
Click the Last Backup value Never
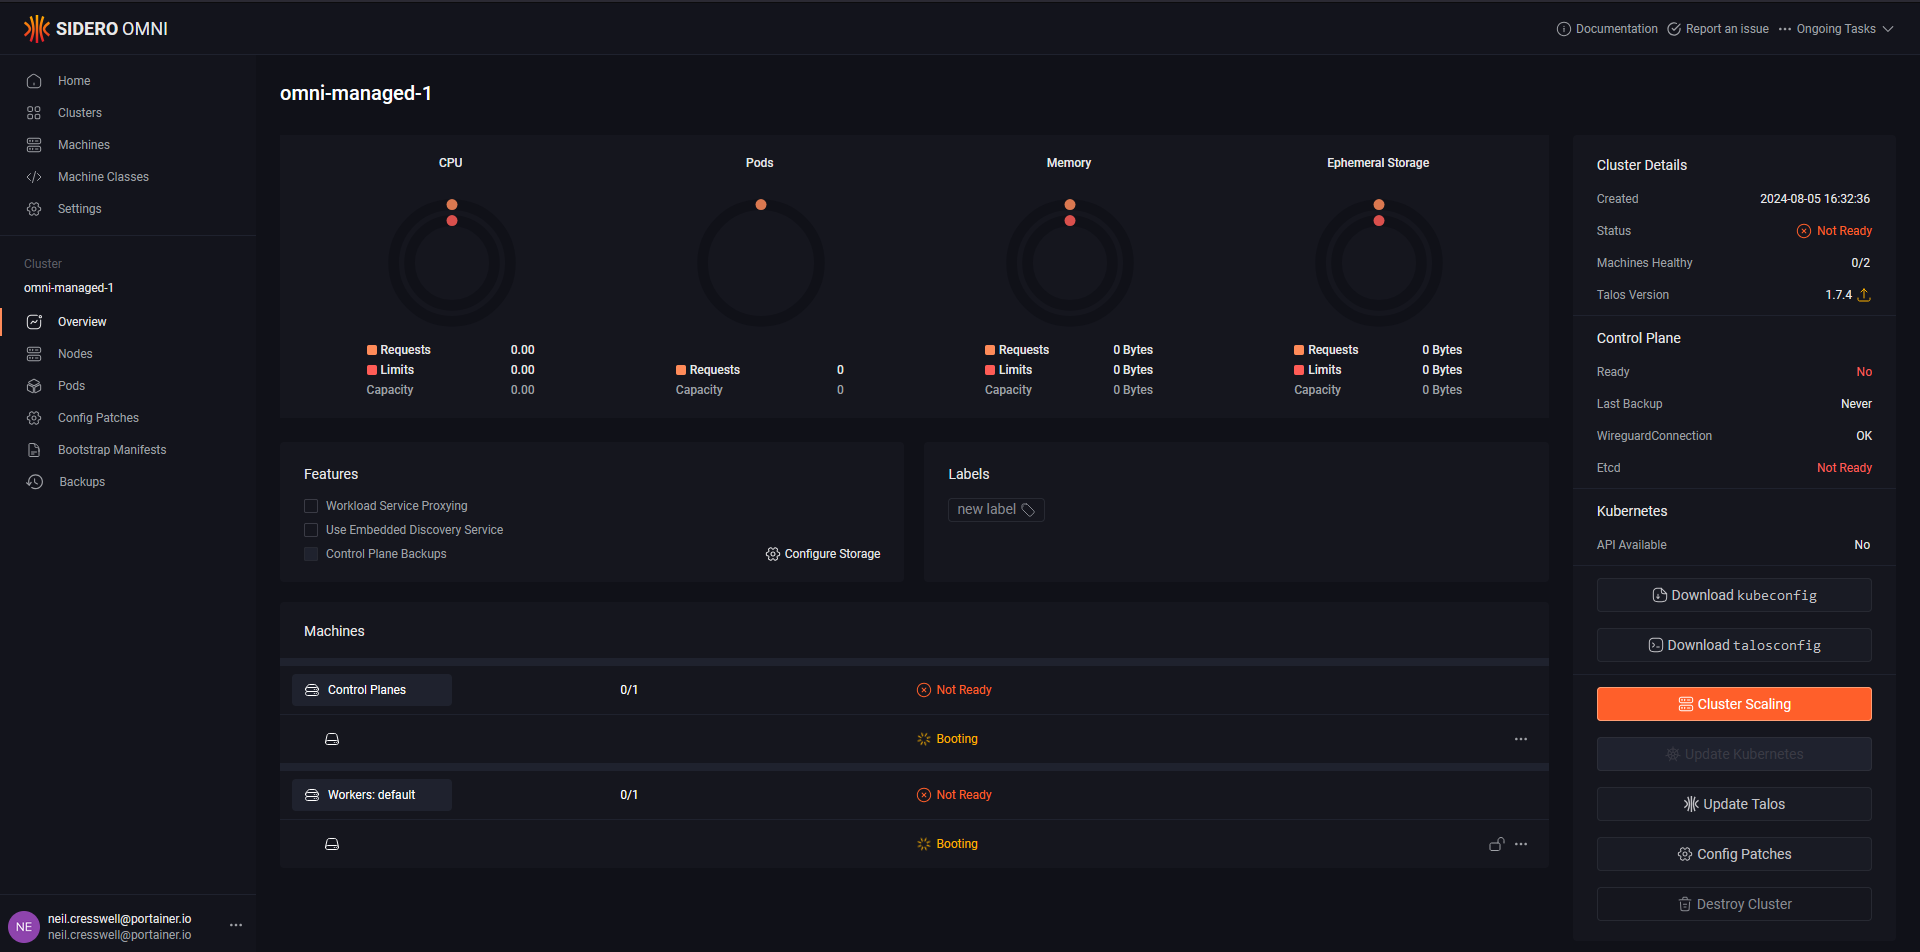[x=1856, y=404]
